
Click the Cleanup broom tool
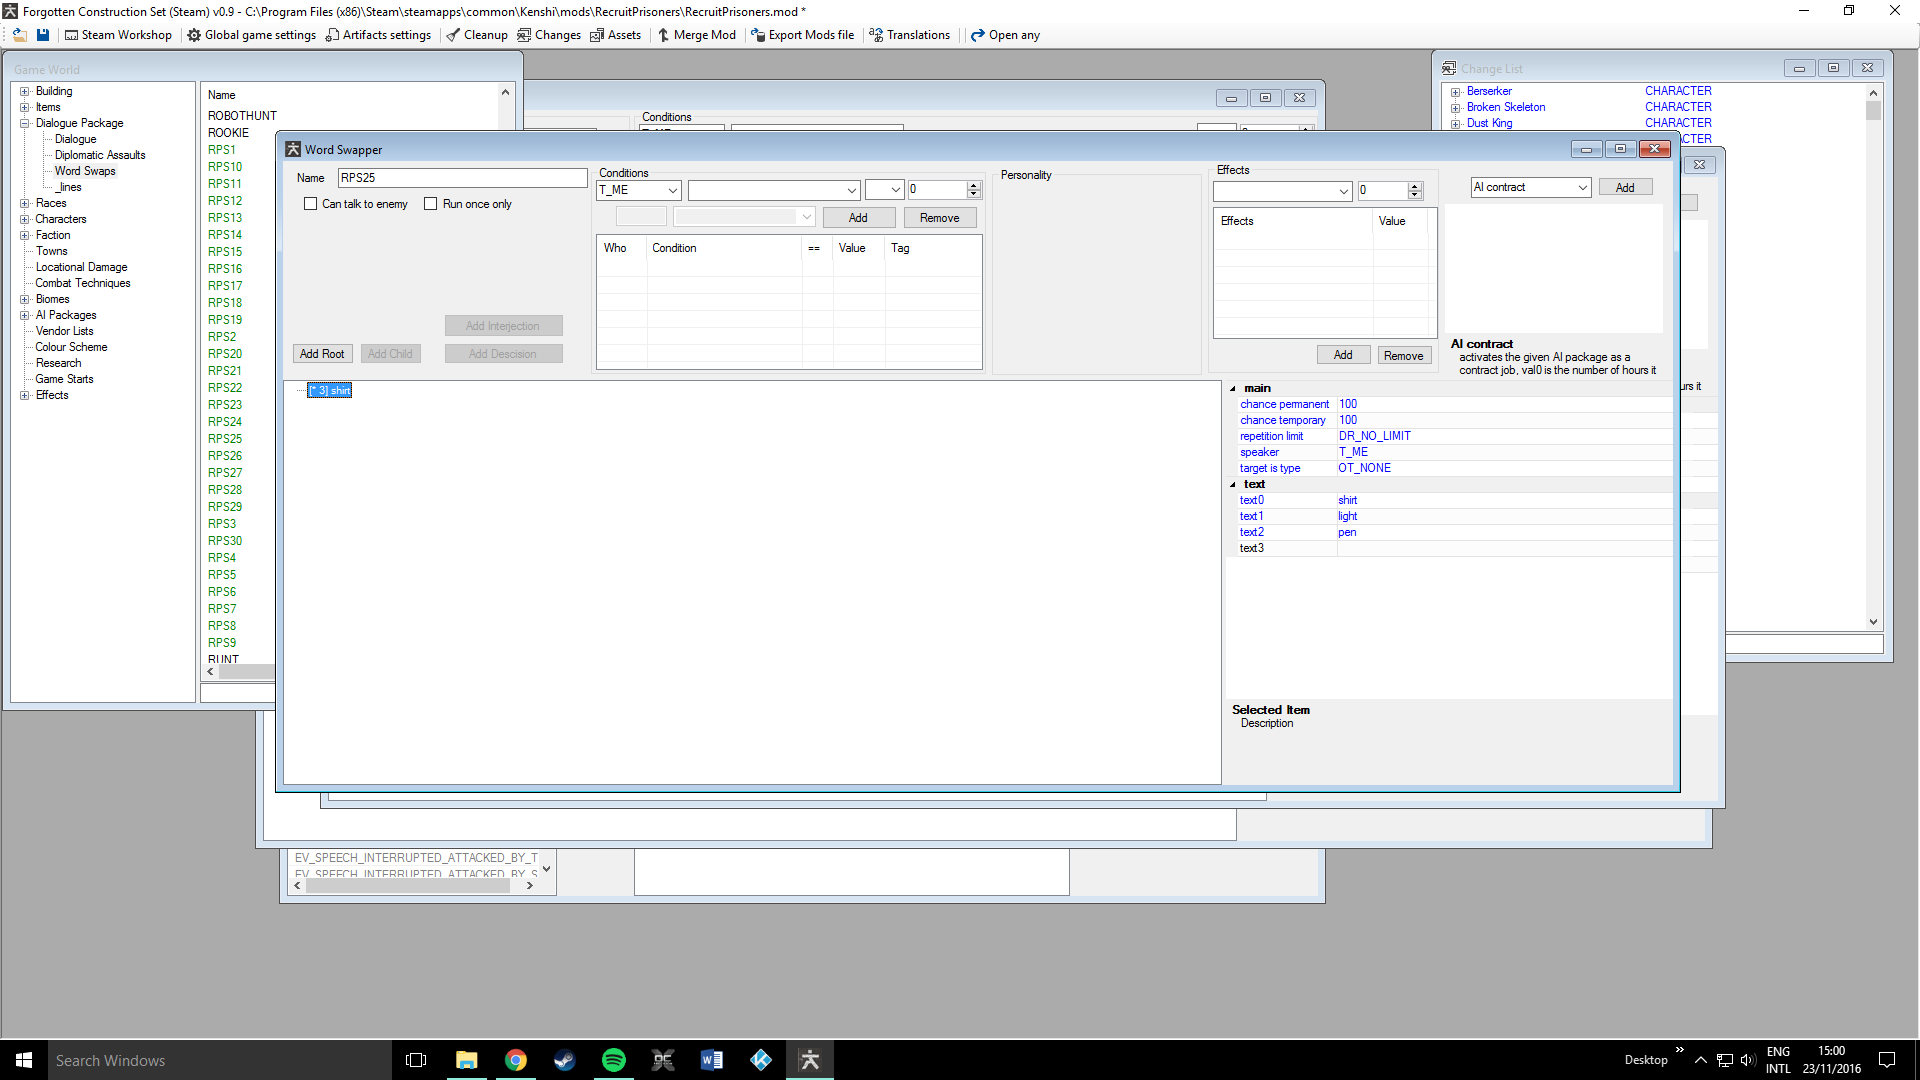477,35
